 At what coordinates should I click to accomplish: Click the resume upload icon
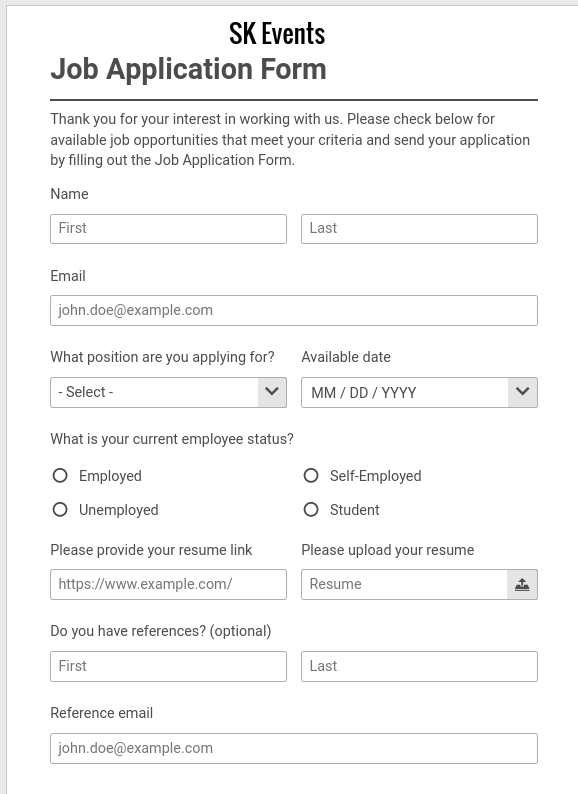click(522, 584)
